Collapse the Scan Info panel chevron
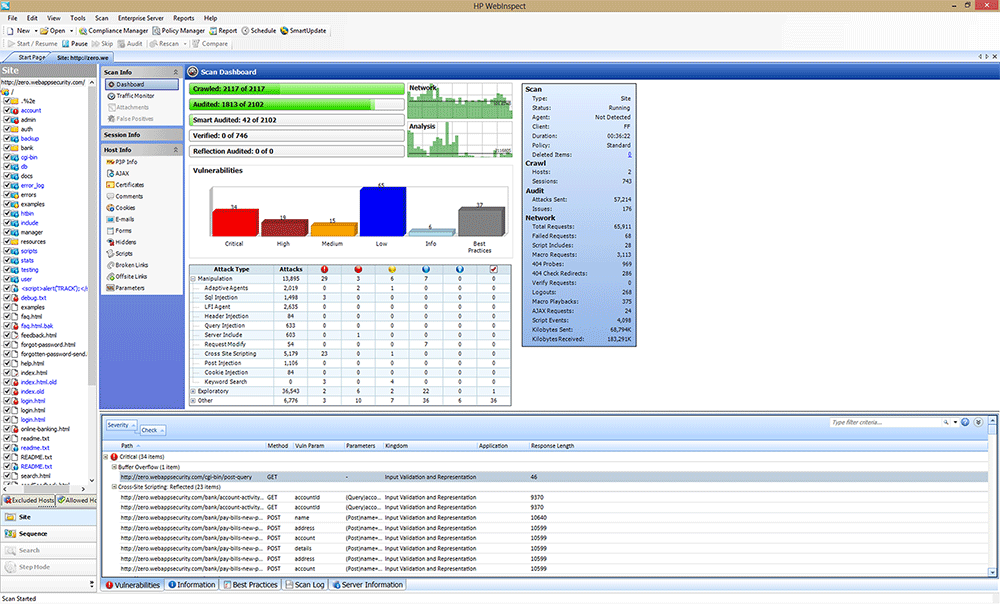 [175, 73]
